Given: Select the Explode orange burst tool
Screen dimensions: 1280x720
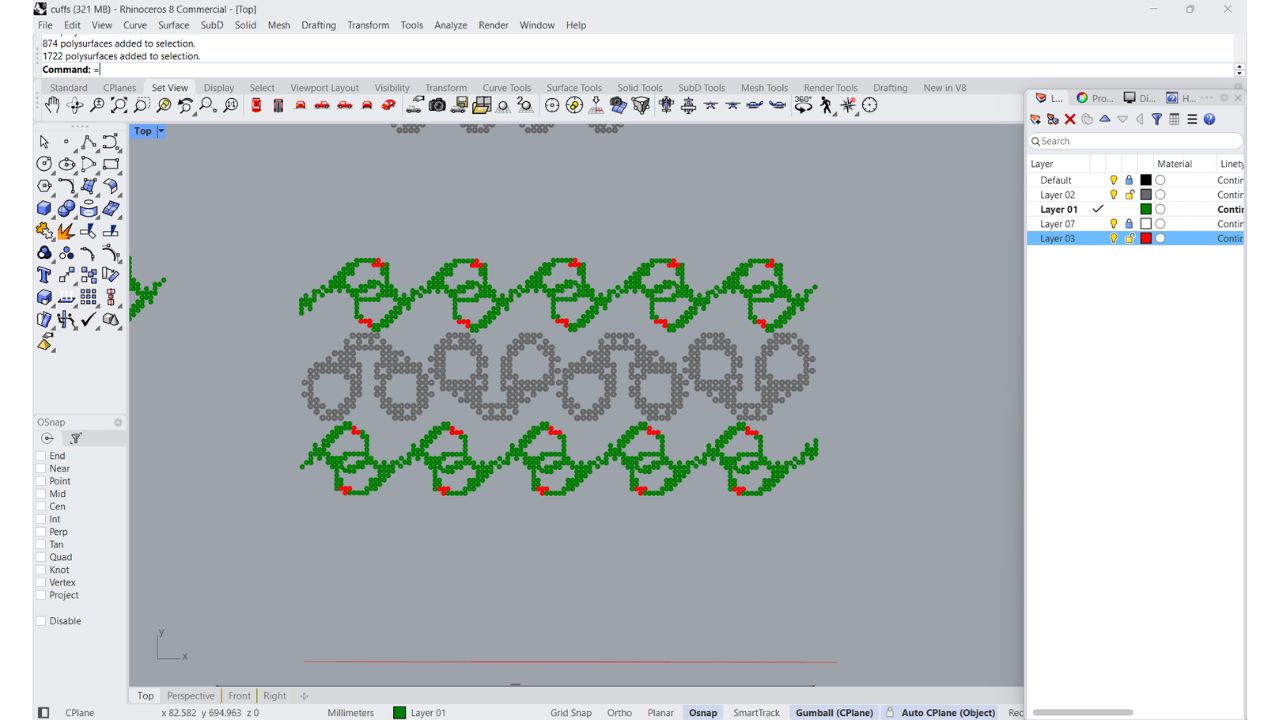Looking at the screenshot, I should (x=66, y=231).
